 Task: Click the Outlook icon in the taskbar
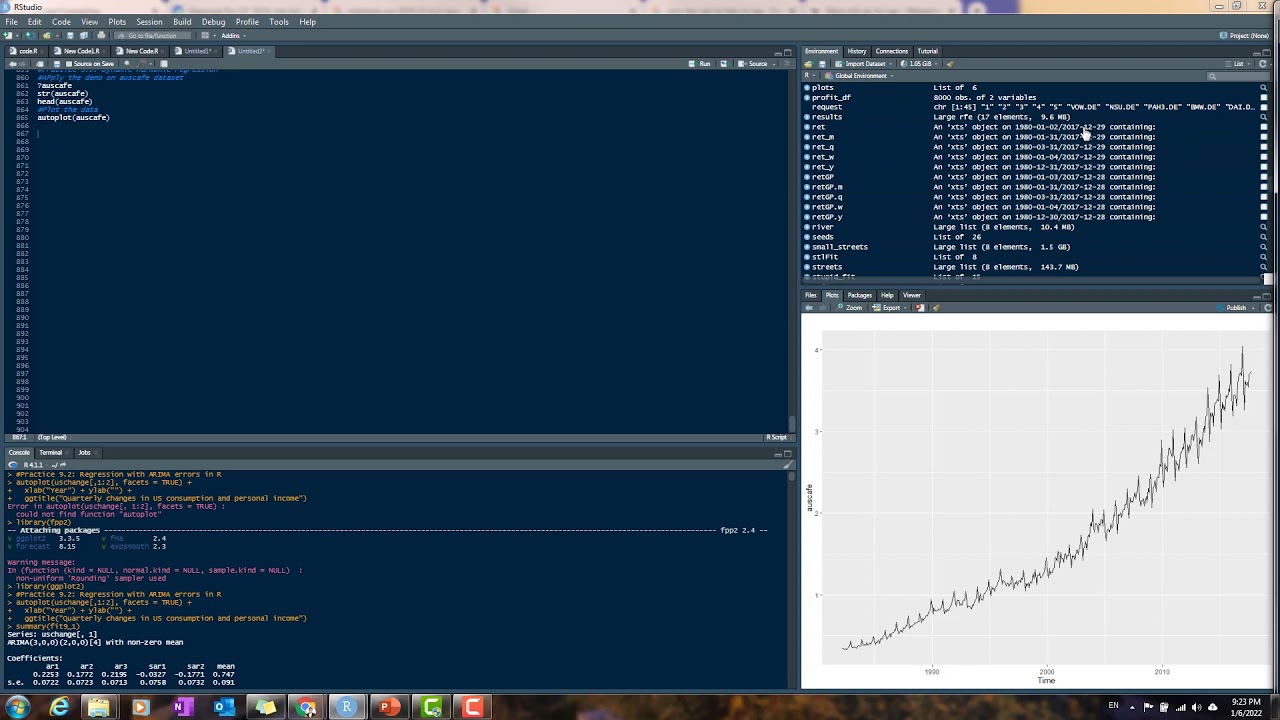[224, 708]
